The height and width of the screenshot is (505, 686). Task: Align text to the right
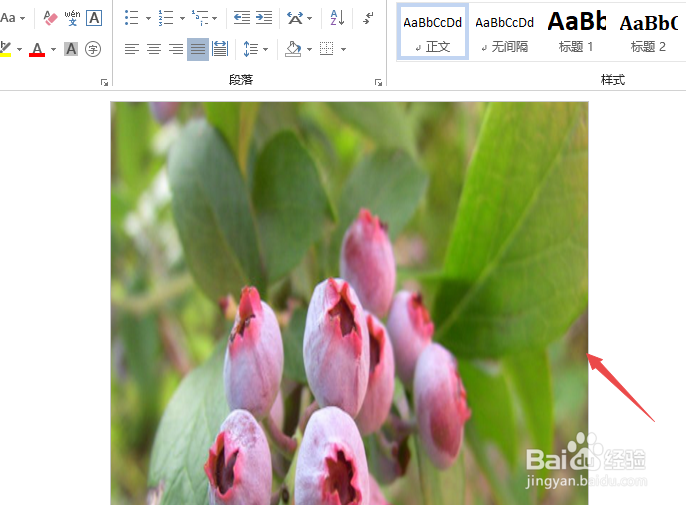coord(176,49)
